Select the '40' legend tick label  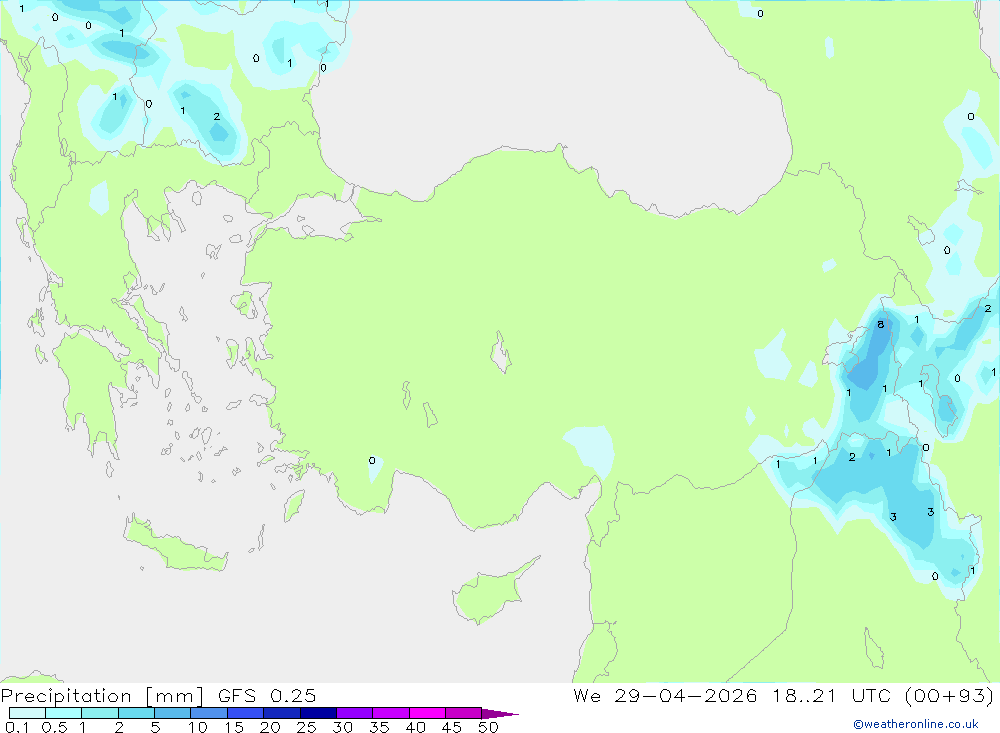(x=416, y=727)
